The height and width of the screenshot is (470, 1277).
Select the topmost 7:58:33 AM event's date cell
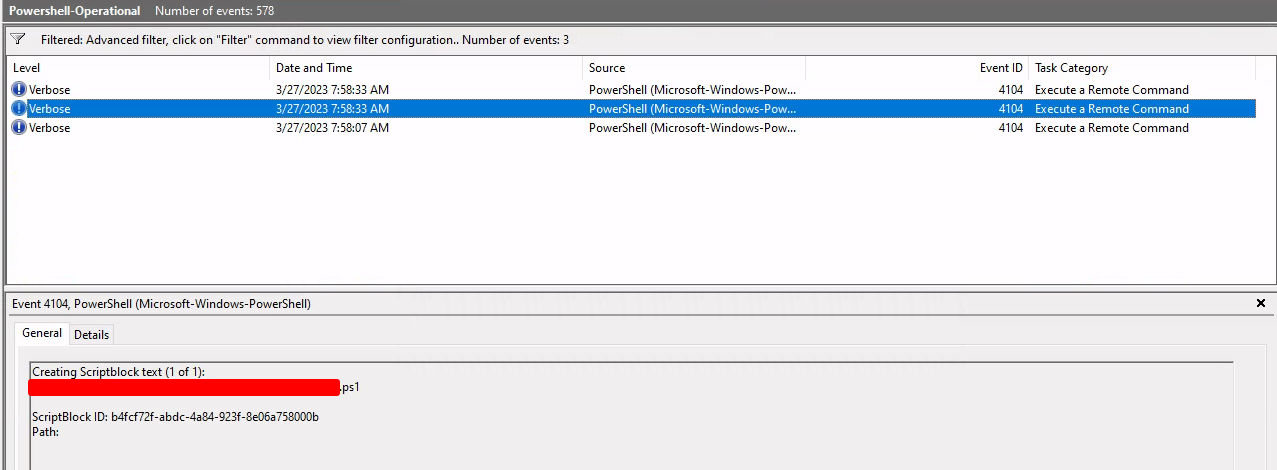point(332,90)
